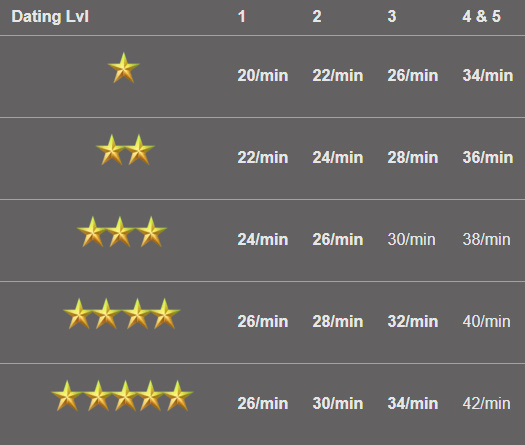
Task: Click 30/min in the five-star row
Action: point(338,403)
